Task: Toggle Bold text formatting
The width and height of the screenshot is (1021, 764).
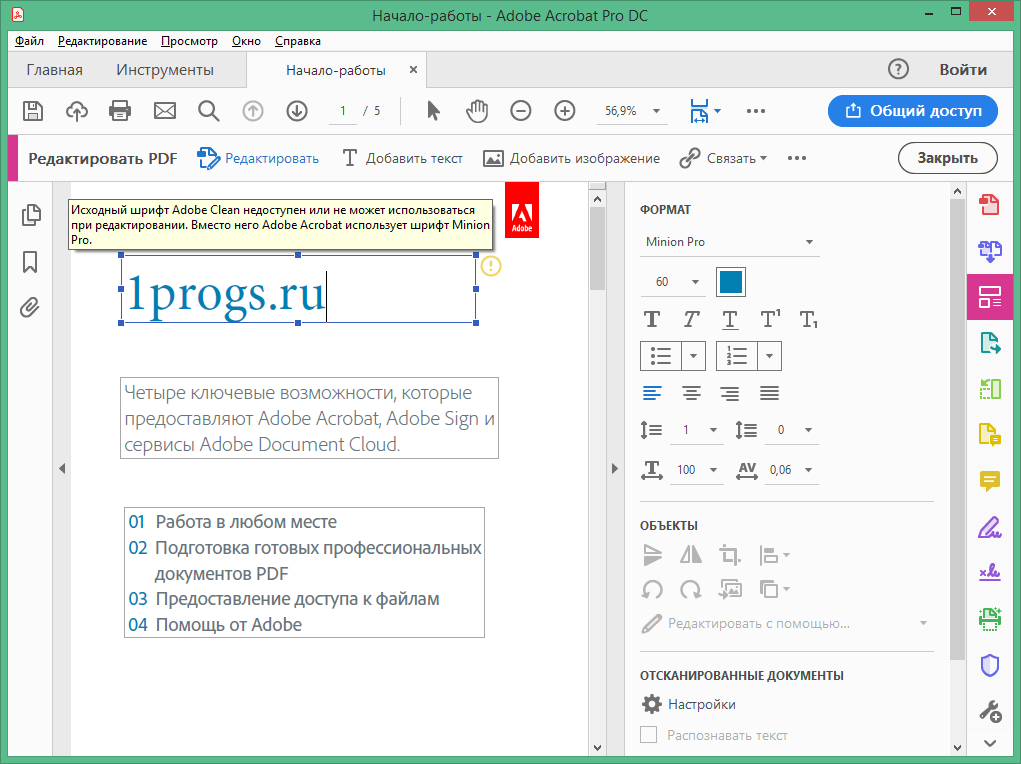Action: click(652, 319)
